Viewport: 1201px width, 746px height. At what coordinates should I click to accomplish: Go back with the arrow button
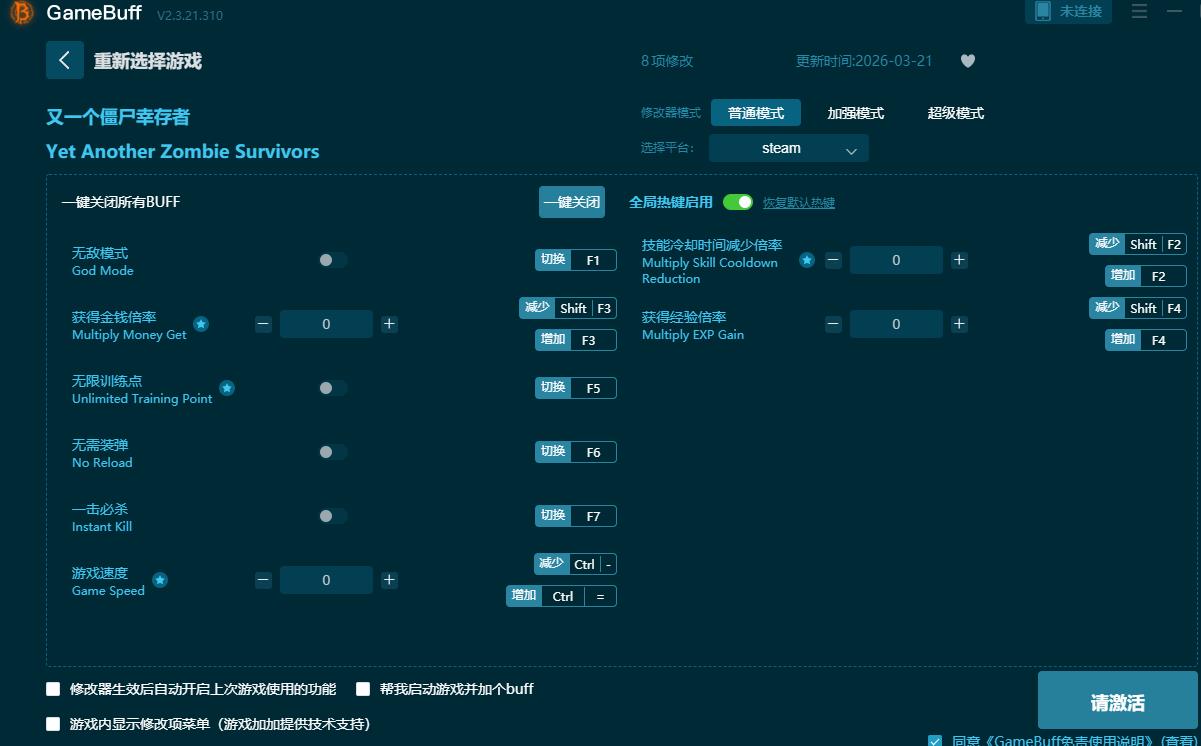coord(65,60)
